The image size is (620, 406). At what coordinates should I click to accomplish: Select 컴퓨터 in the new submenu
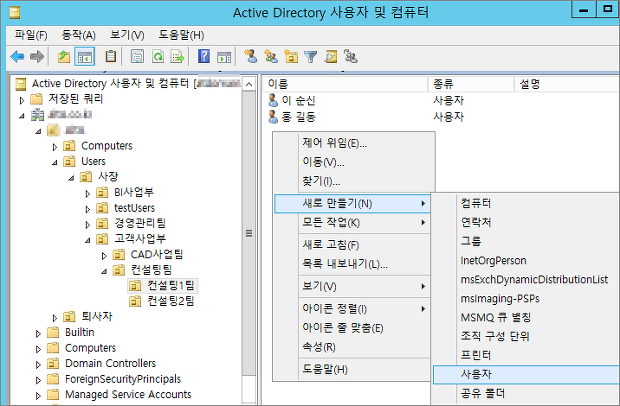[x=526, y=203]
